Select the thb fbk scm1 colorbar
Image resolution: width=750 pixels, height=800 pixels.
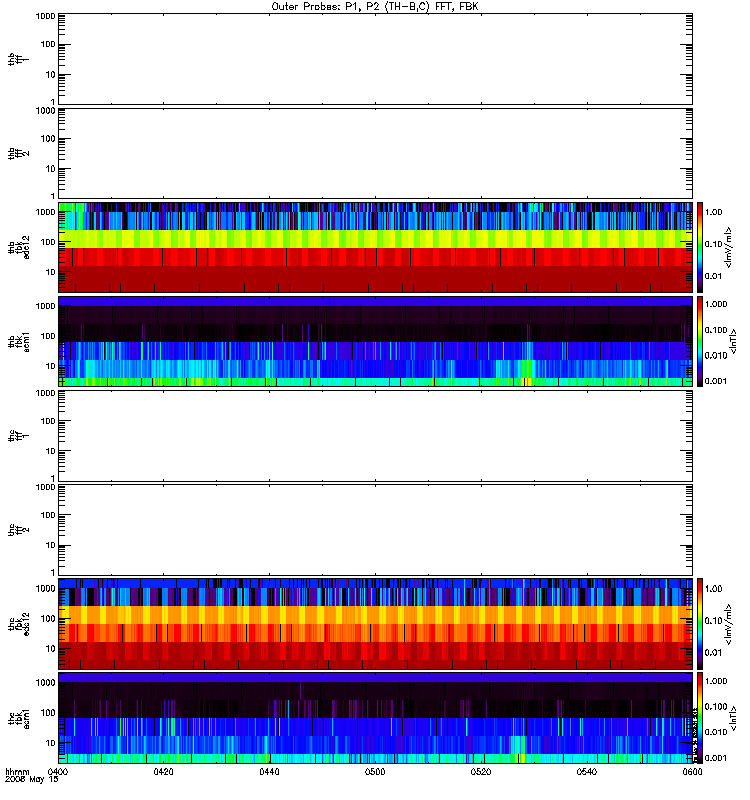pos(700,341)
